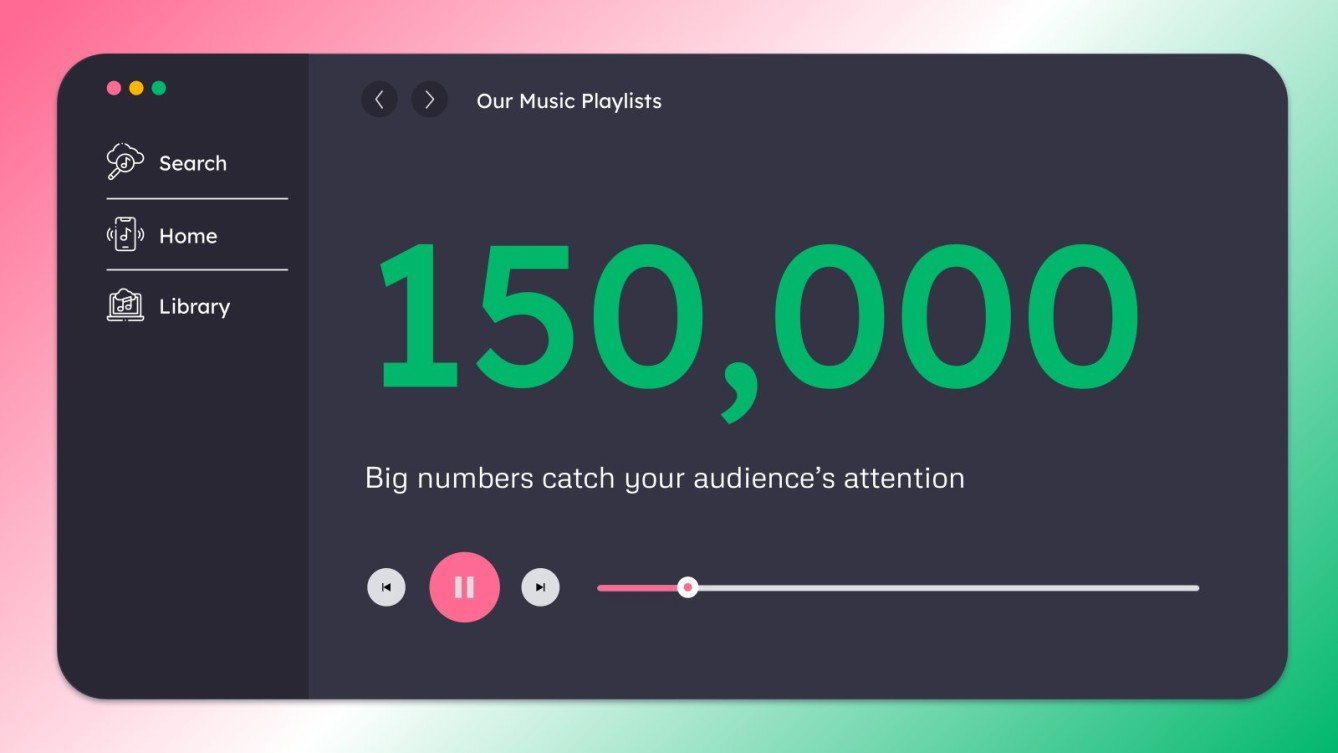Click the back navigation chevron
The width and height of the screenshot is (1338, 753).
[379, 99]
